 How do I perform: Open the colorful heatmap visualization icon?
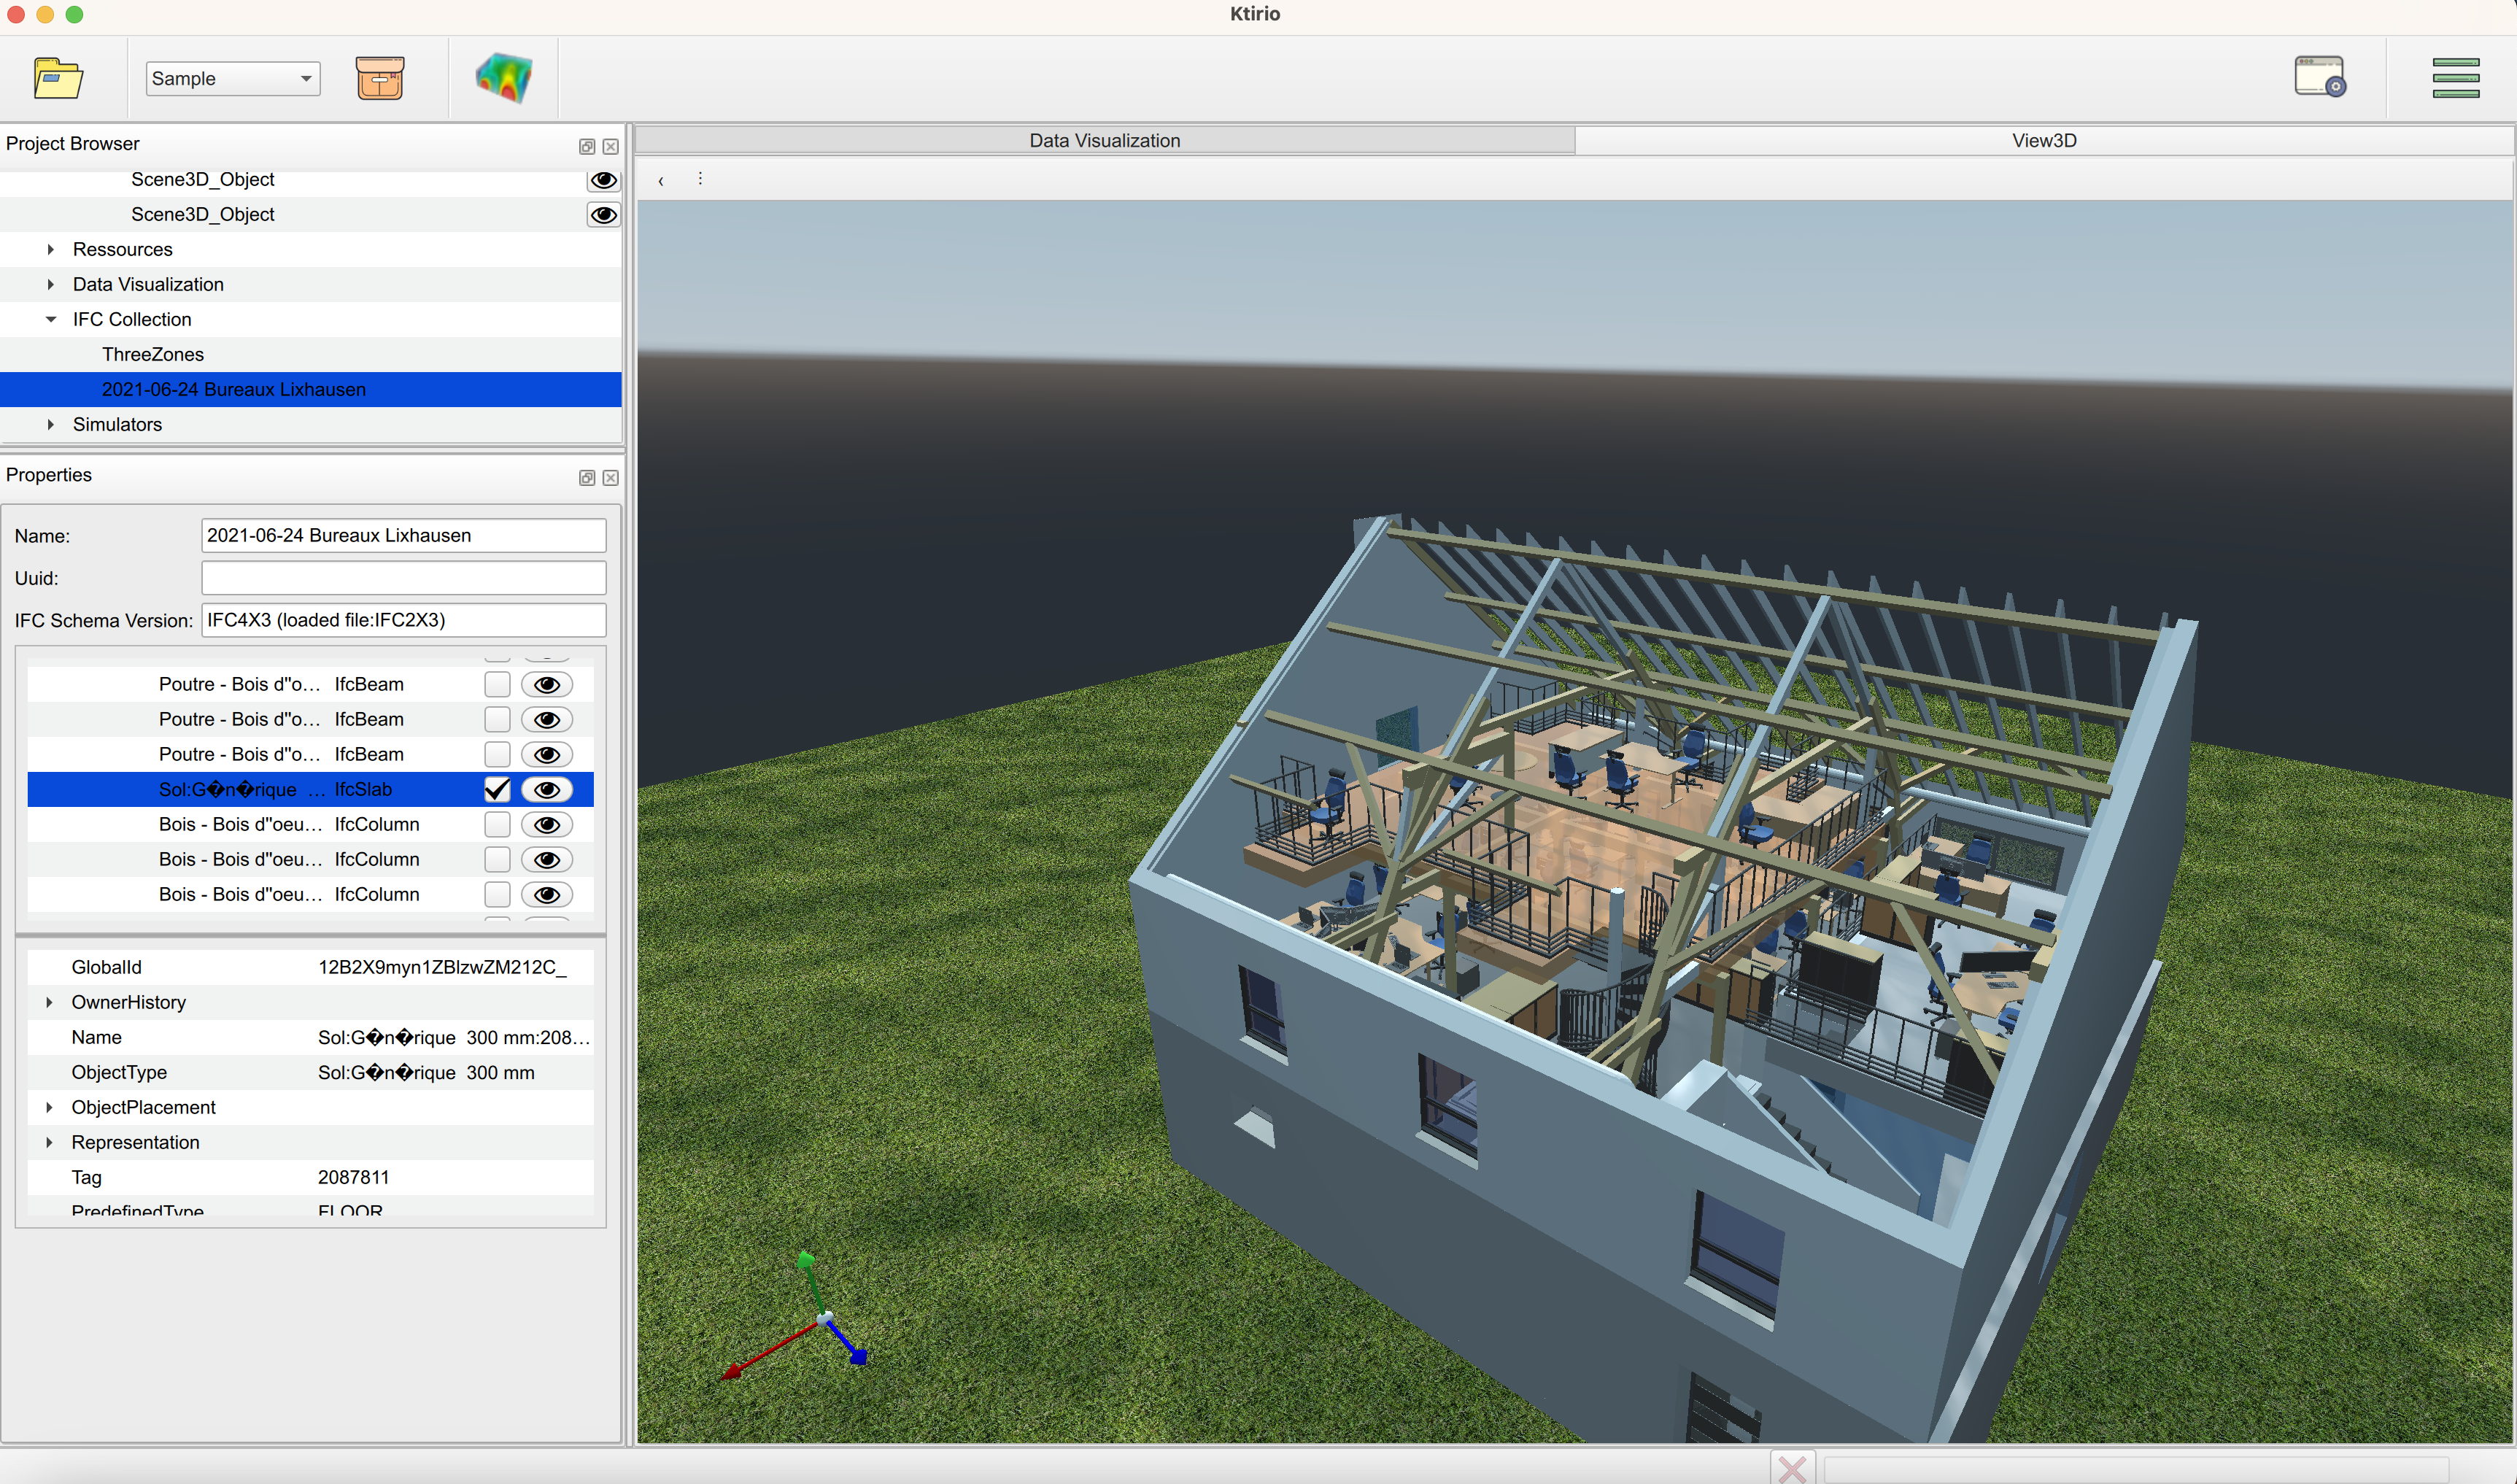click(x=504, y=78)
